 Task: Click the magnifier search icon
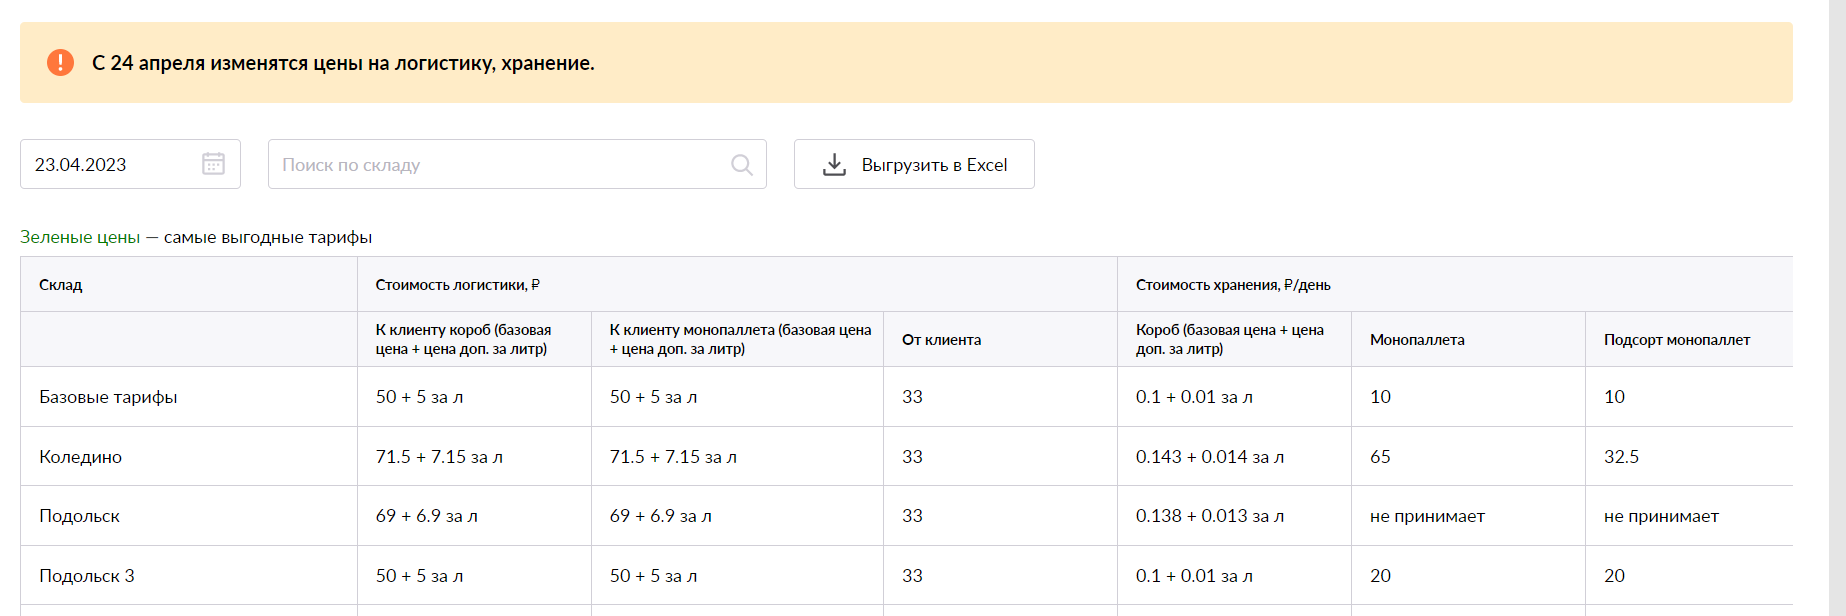(741, 165)
